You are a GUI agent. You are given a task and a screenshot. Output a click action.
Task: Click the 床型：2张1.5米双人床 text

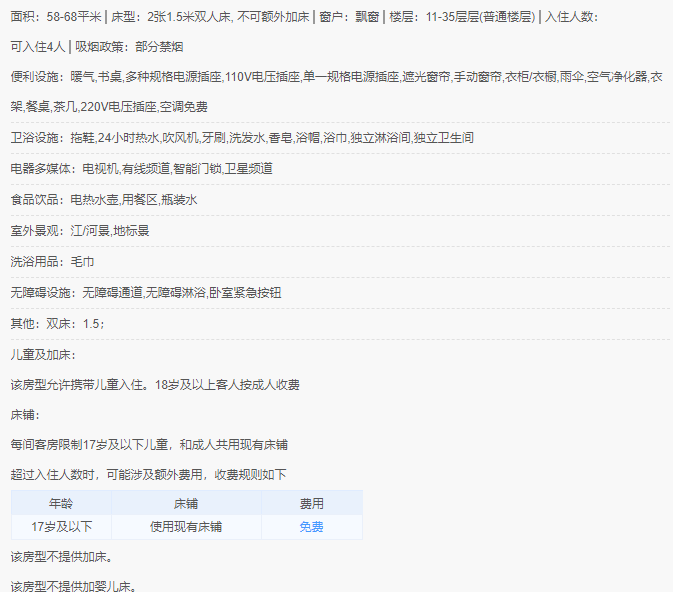[171, 17]
